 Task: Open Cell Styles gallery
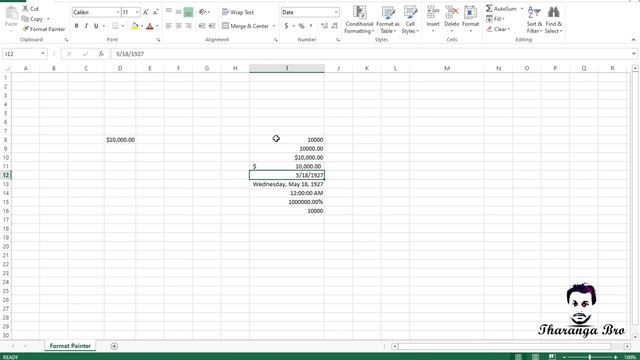(410, 20)
